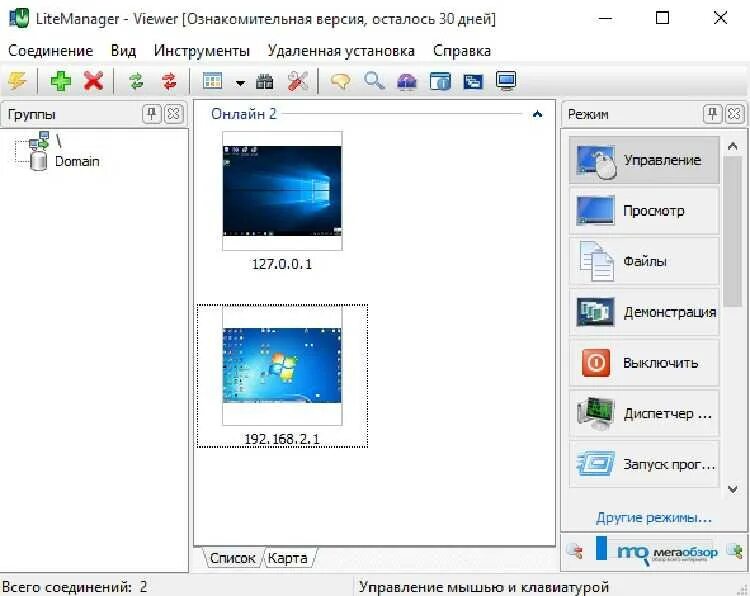Add new connection with green plus

61,81
